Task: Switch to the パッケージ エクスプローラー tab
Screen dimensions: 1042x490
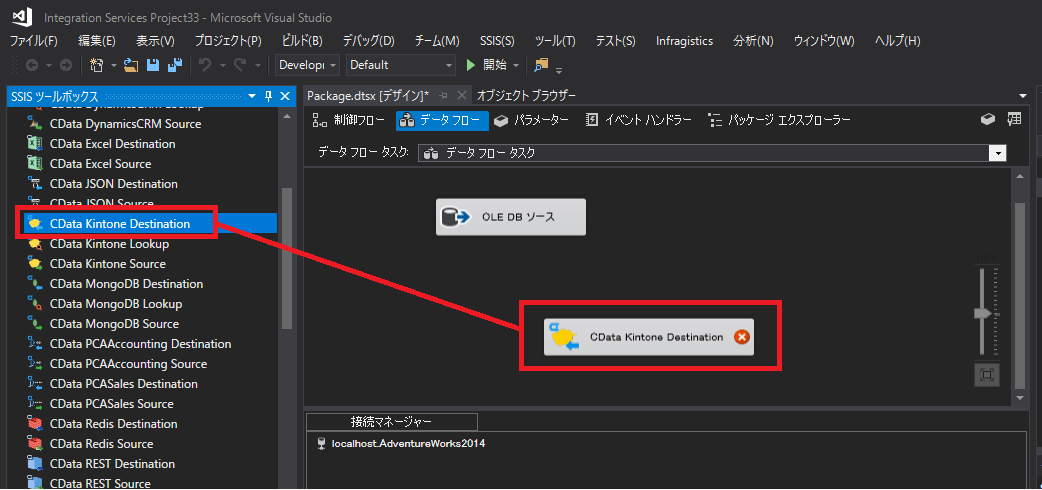Action: coord(780,120)
